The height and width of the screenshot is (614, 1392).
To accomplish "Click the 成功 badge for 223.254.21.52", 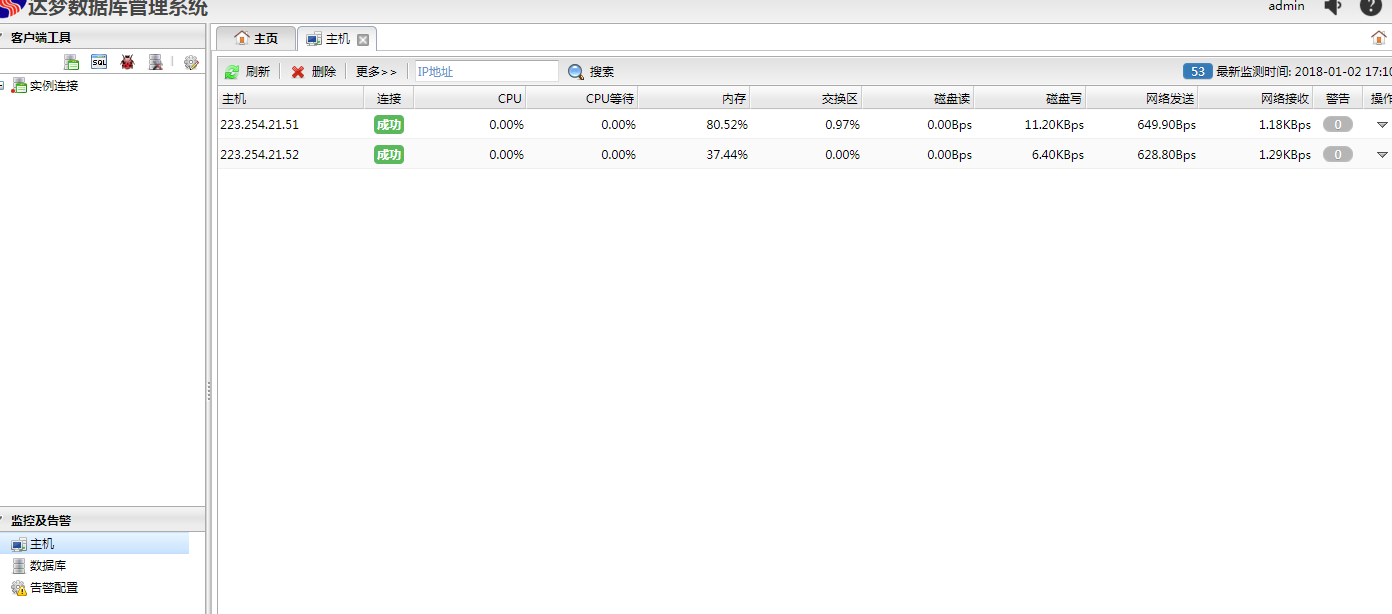I will [389, 155].
